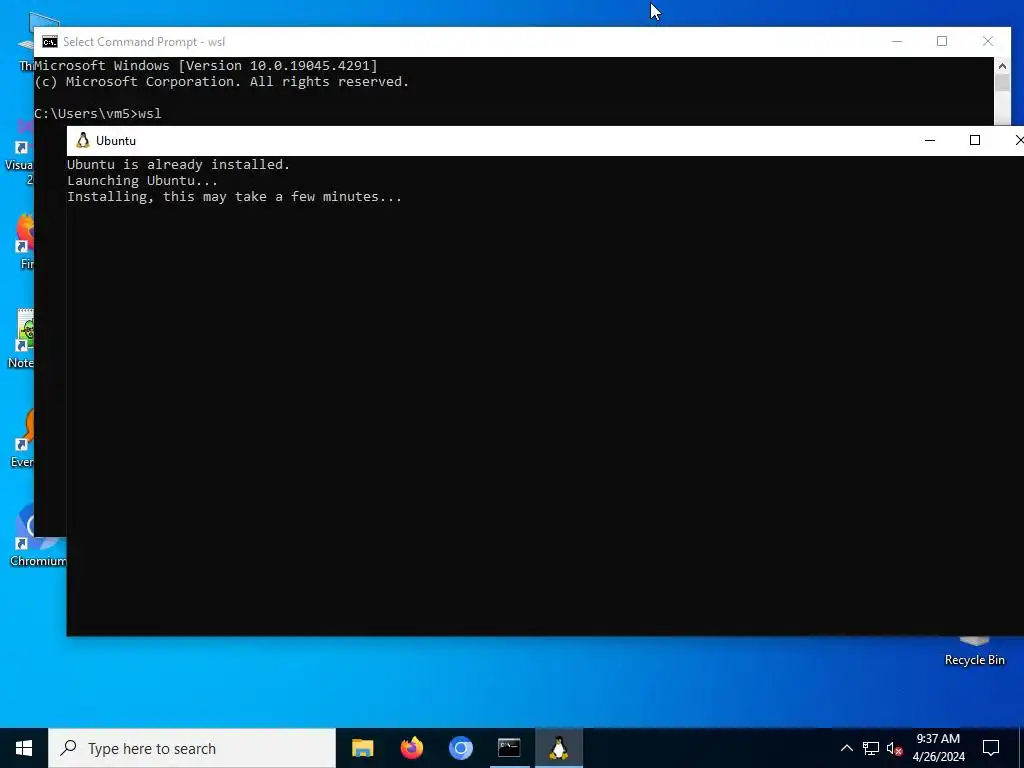The width and height of the screenshot is (1024, 768).
Task: Click the taskbar search box
Action: pos(191,748)
